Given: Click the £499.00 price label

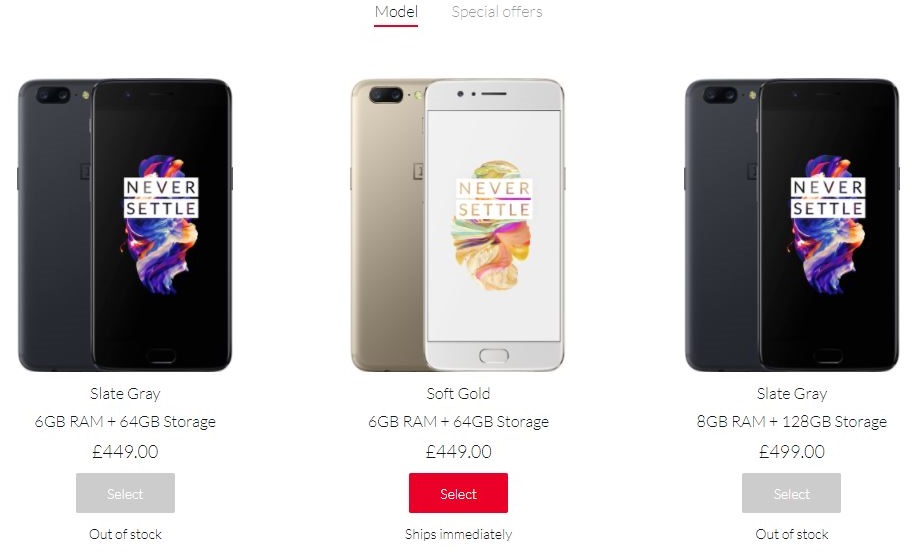Looking at the screenshot, I should 792,451.
